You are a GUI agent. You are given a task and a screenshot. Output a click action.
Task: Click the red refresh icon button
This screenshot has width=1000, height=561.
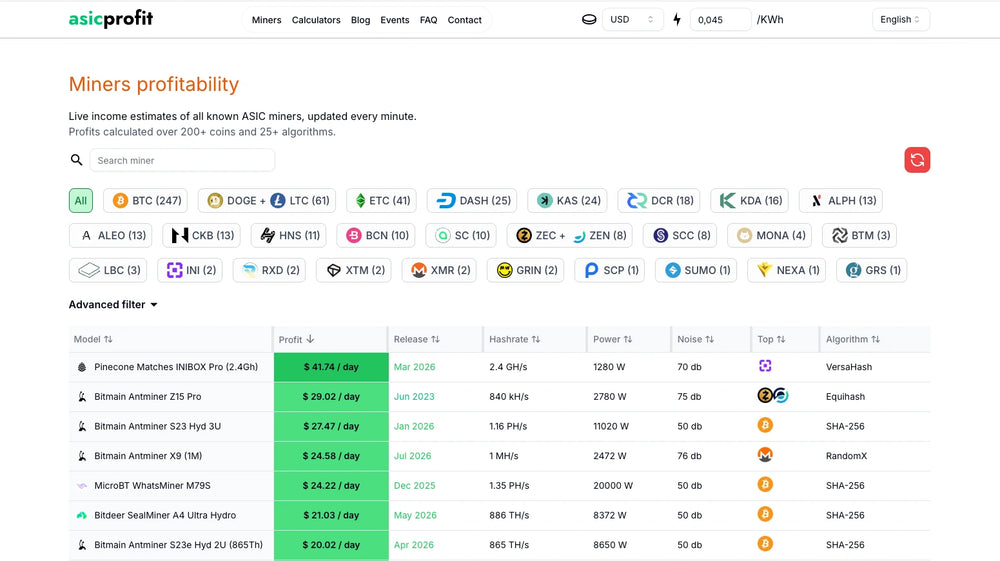coord(917,160)
